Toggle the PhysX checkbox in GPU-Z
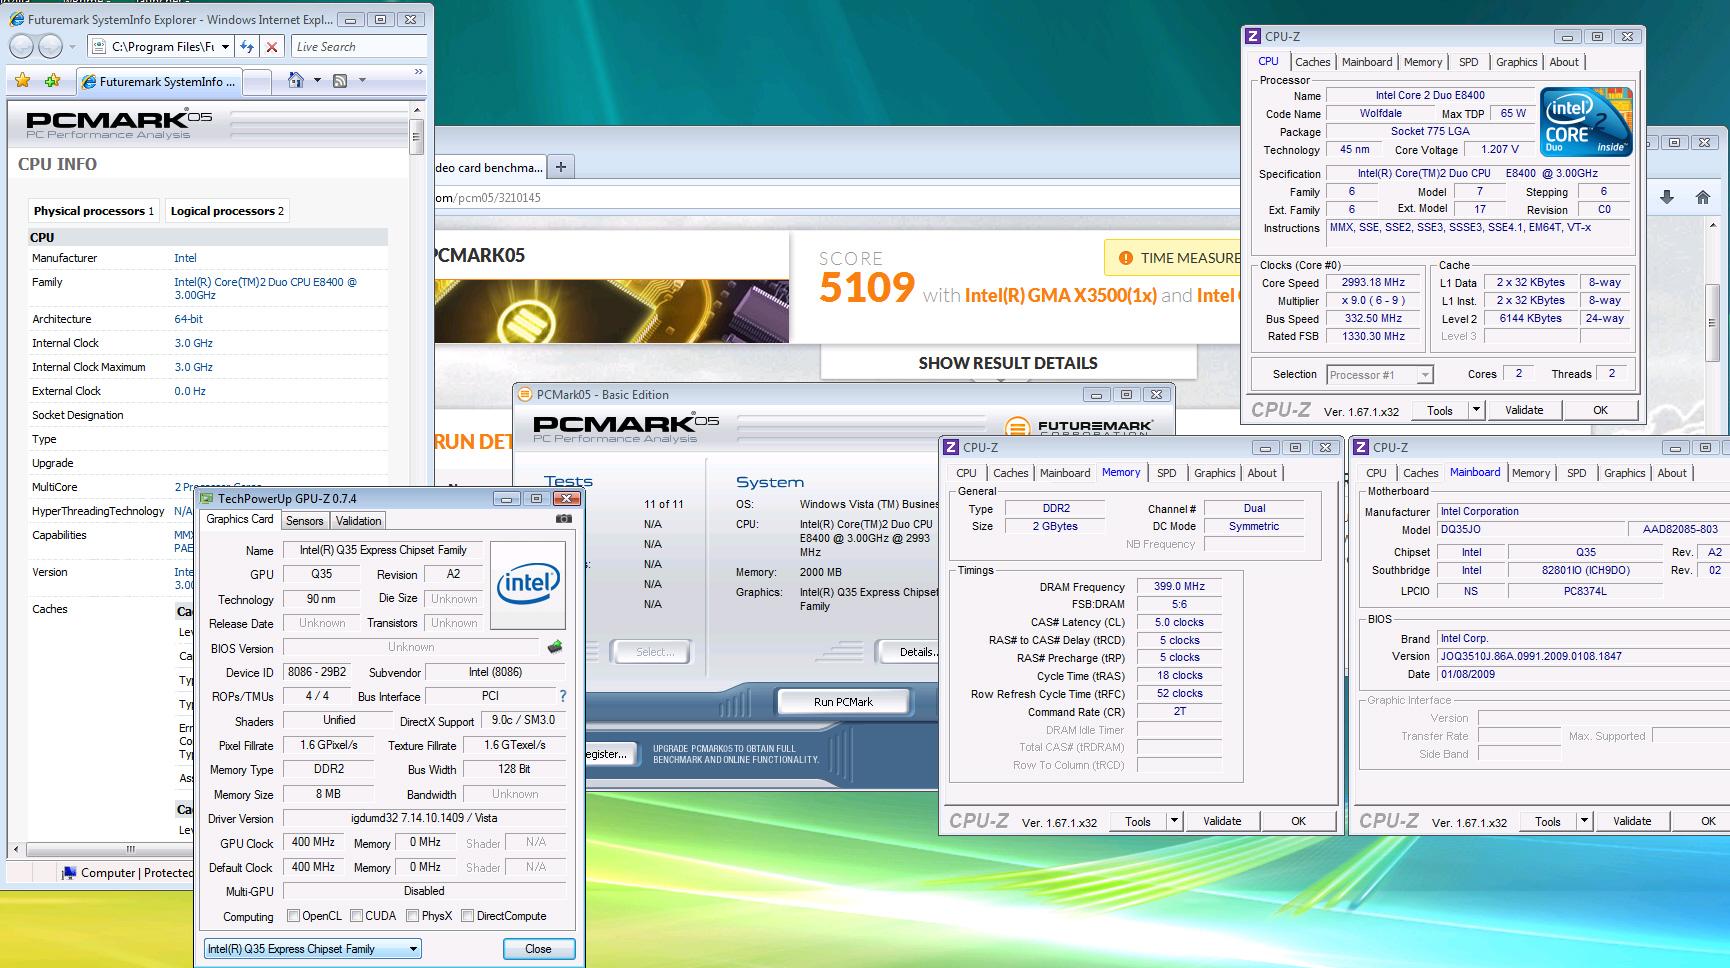This screenshot has height=968, width=1730. click(x=412, y=915)
